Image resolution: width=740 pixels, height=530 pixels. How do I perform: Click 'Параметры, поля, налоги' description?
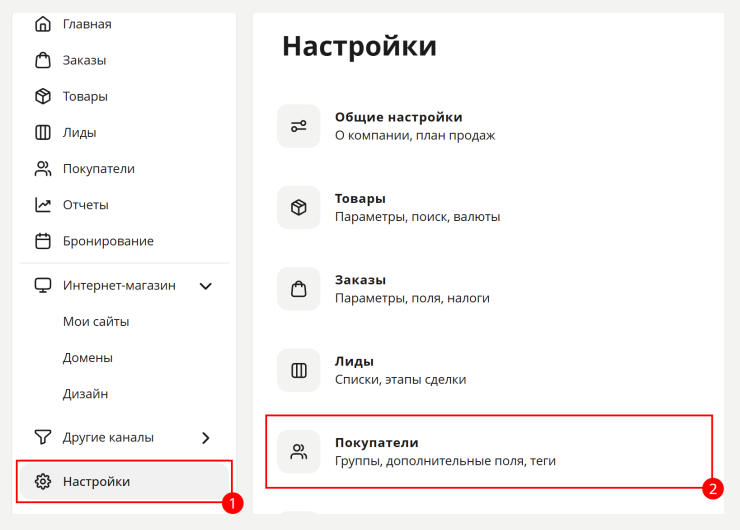(412, 298)
